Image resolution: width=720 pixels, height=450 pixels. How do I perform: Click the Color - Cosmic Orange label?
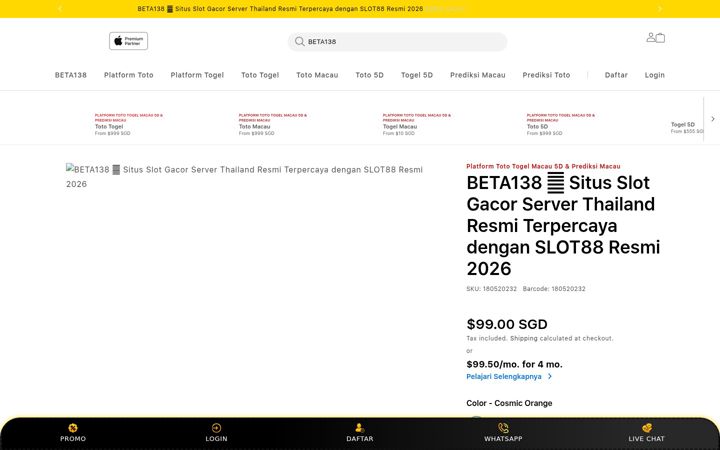(x=509, y=403)
